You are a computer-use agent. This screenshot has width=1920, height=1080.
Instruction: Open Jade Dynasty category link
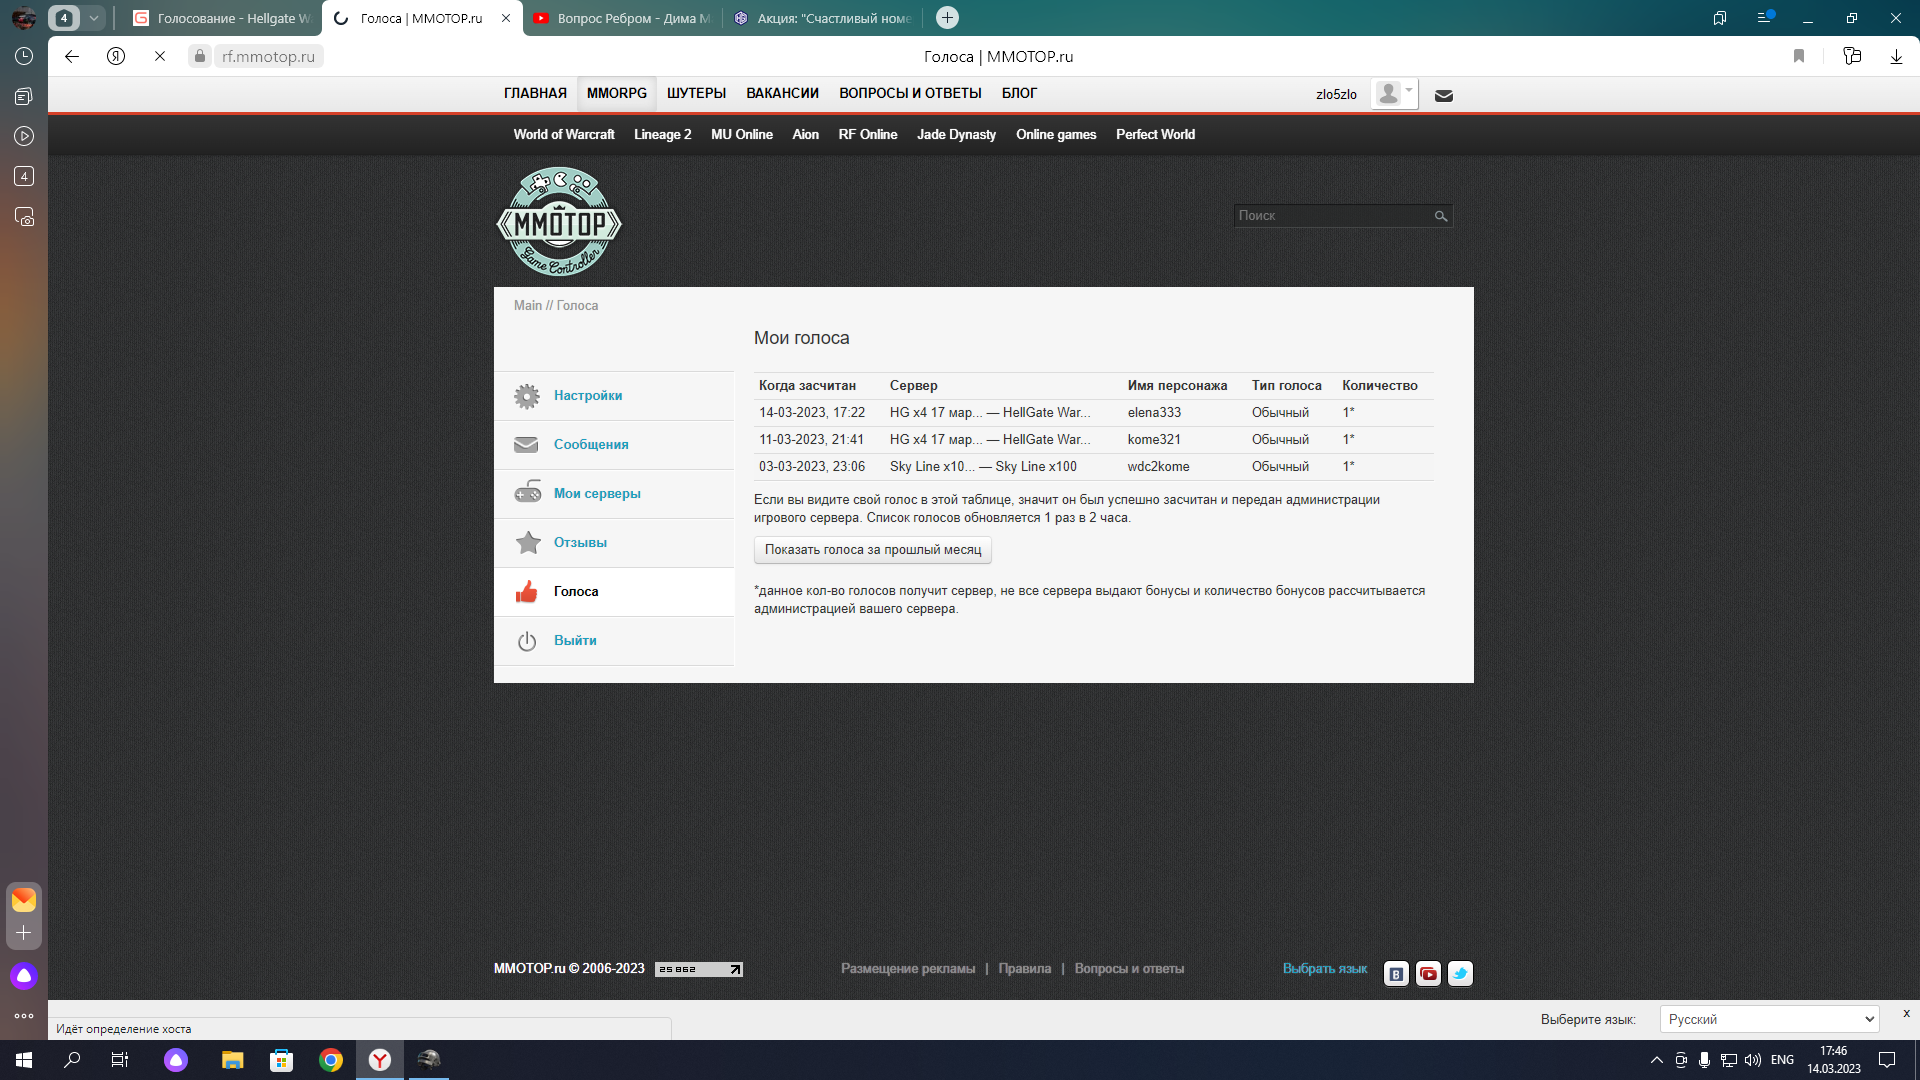pos(956,134)
